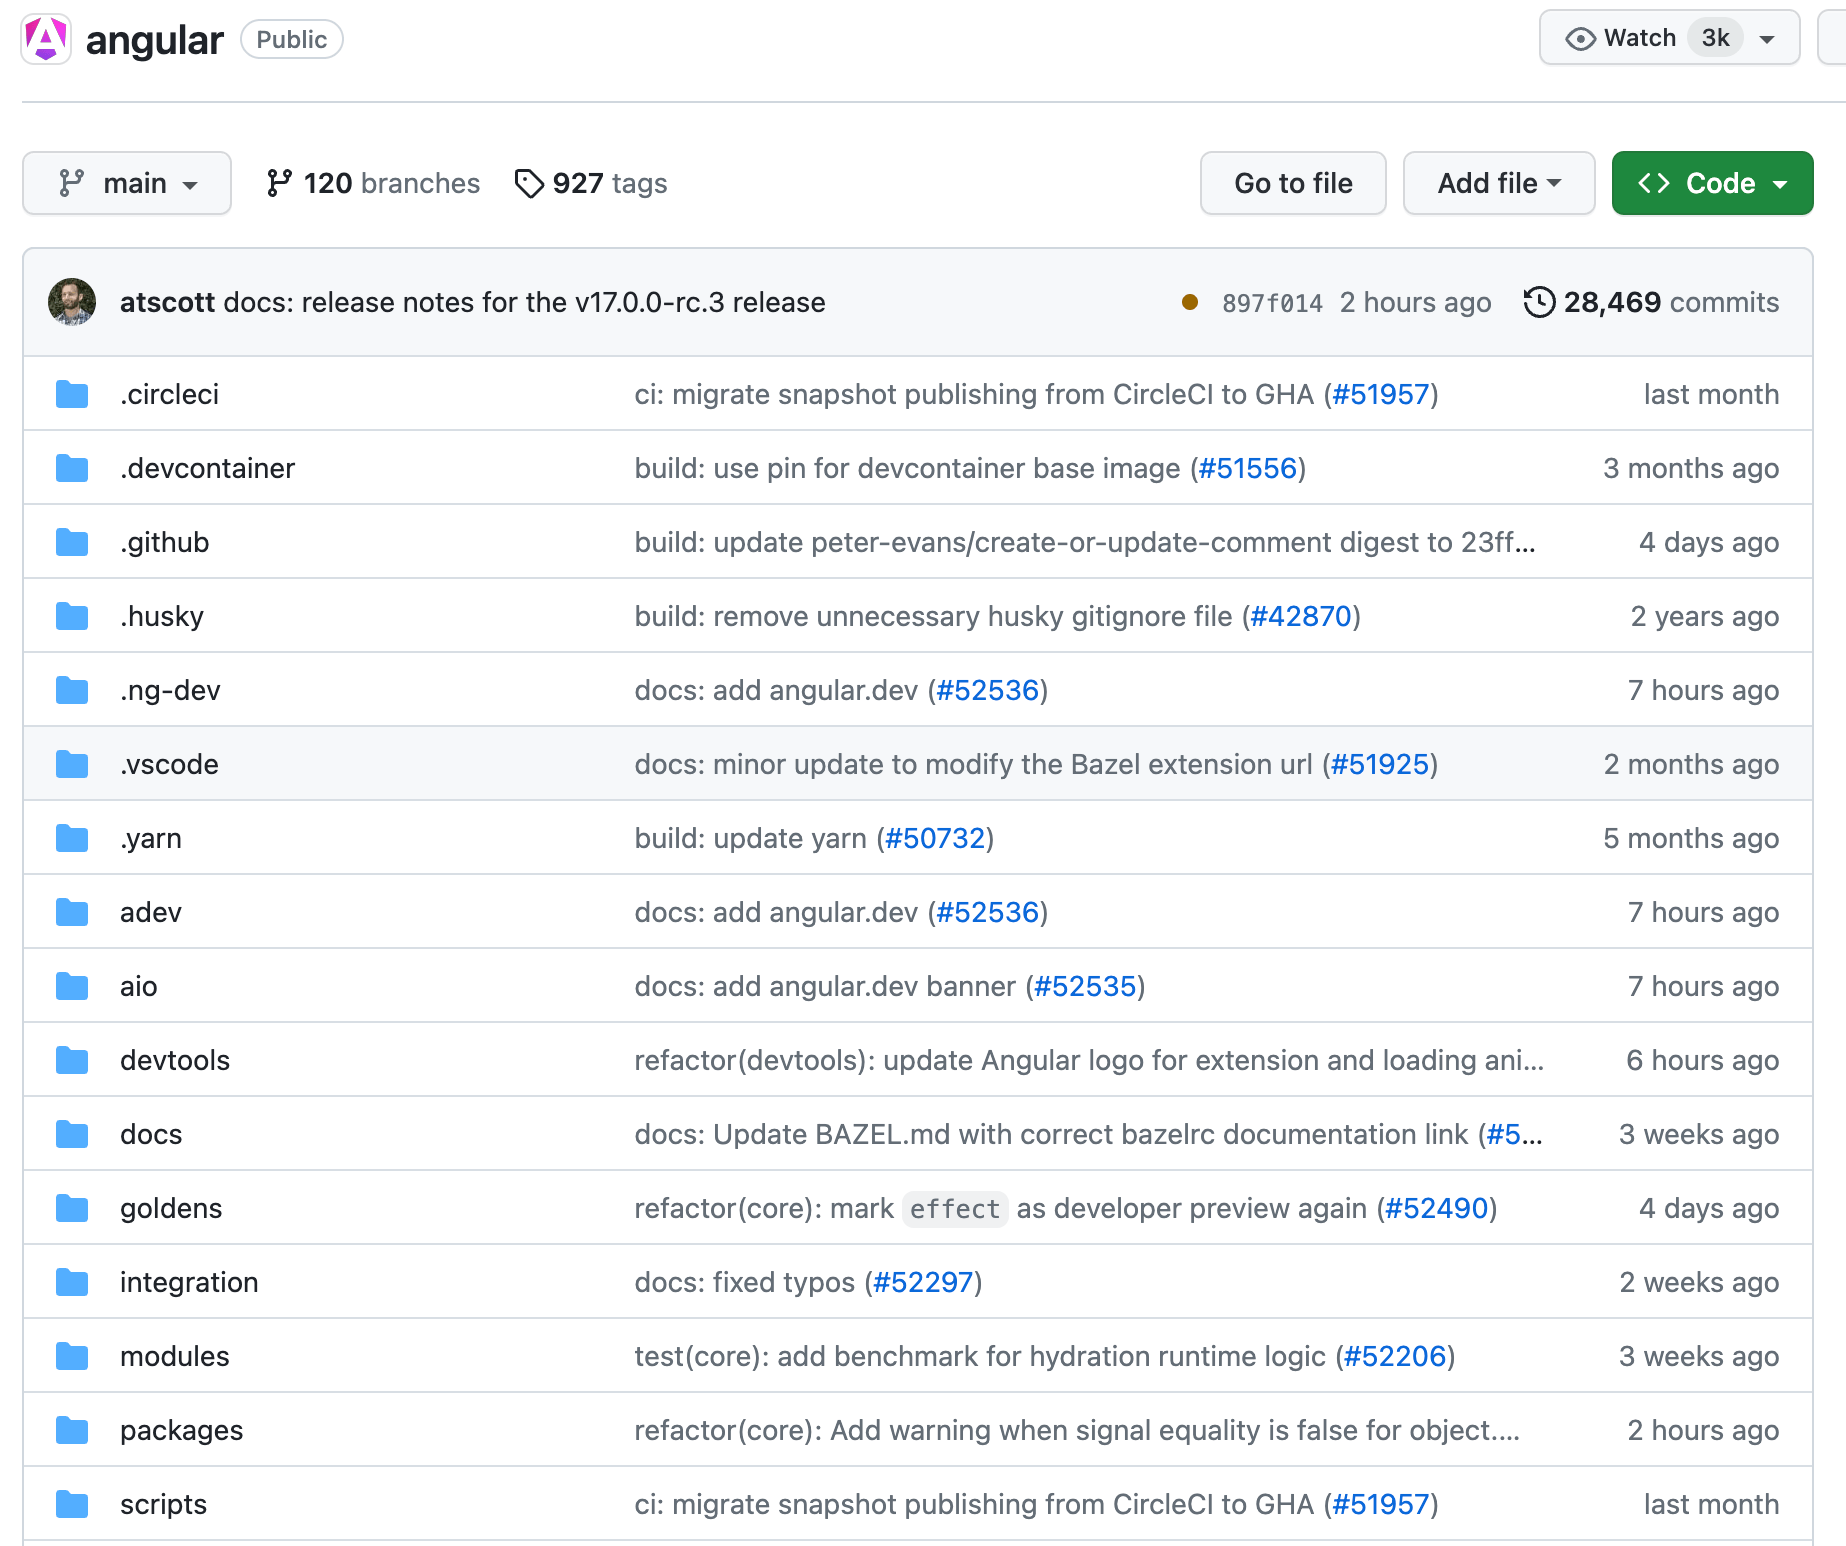The height and width of the screenshot is (1546, 1846).
Task: Open the .devcontainer folder icon
Action: (72, 468)
